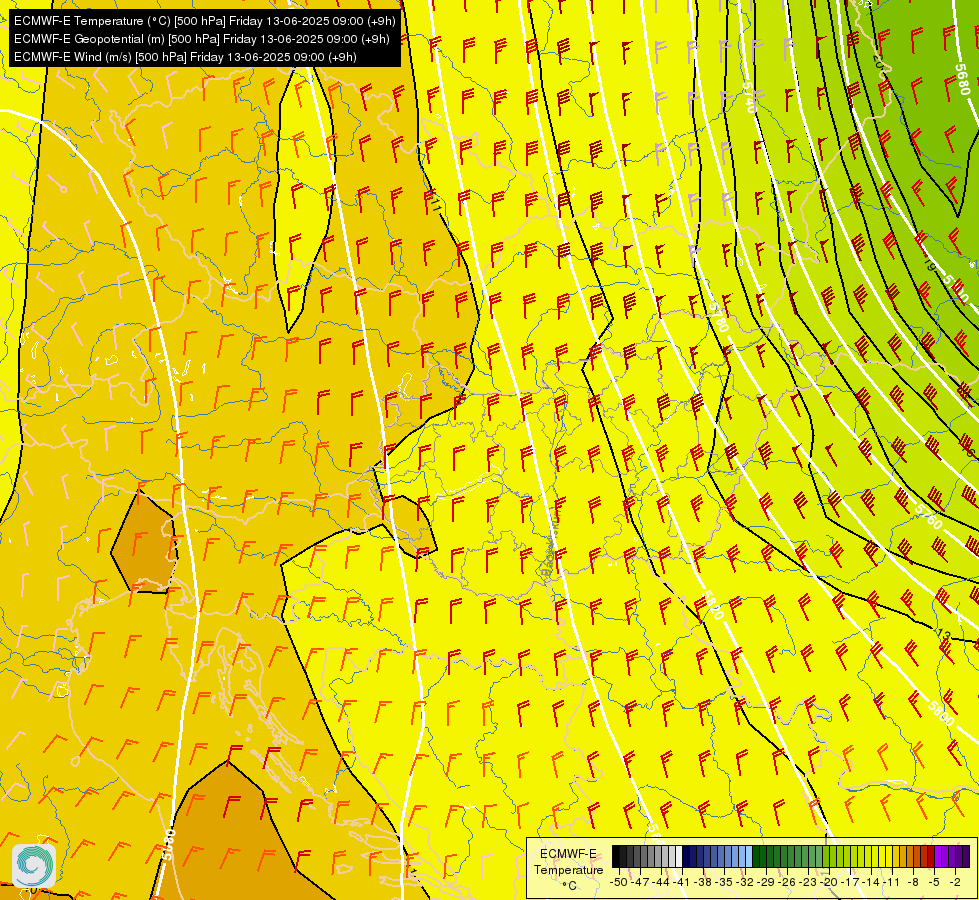Click the -44 legend tick label
979x900 pixels.
pos(661,882)
